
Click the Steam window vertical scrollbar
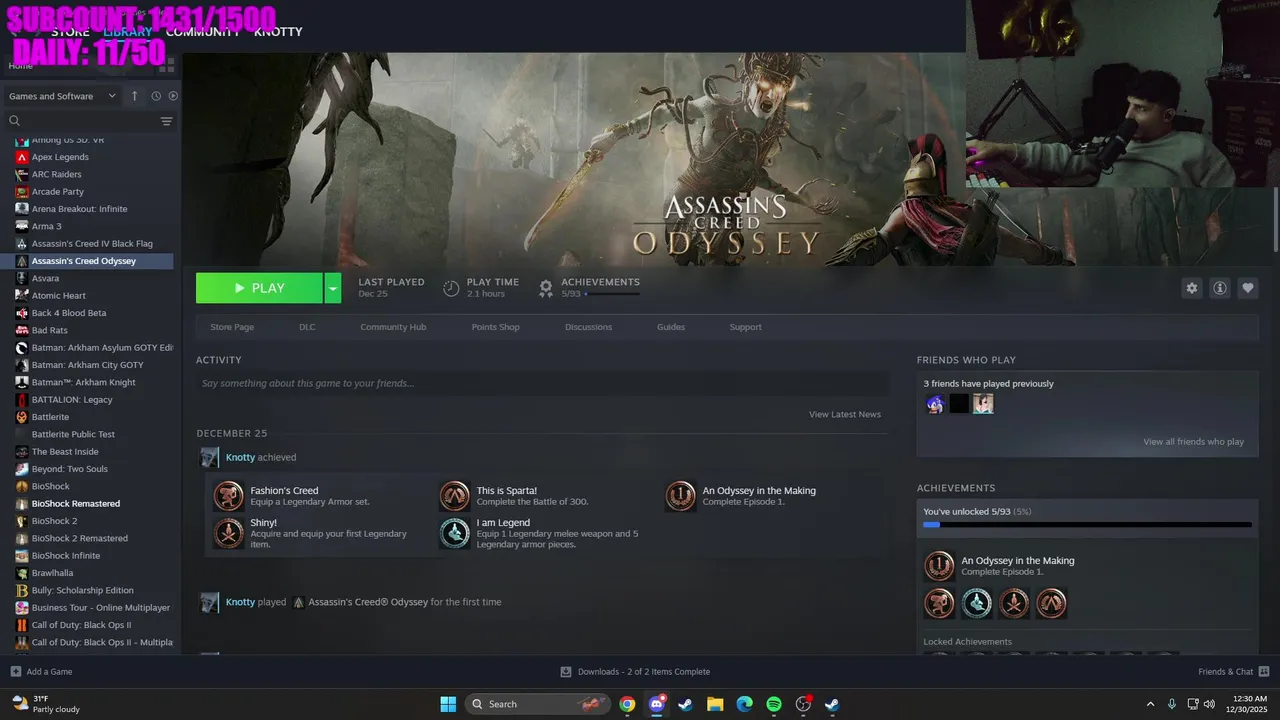(x=1275, y=220)
